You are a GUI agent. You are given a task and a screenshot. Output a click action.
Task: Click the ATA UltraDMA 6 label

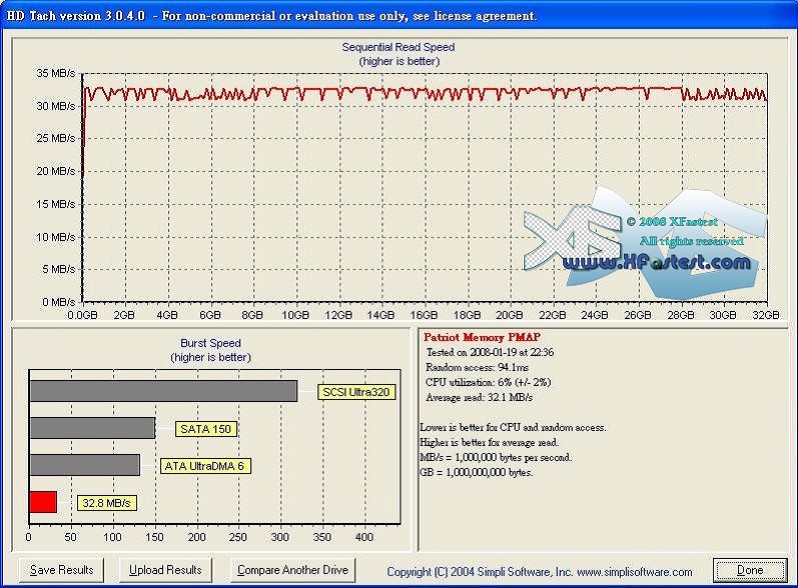click(x=203, y=466)
